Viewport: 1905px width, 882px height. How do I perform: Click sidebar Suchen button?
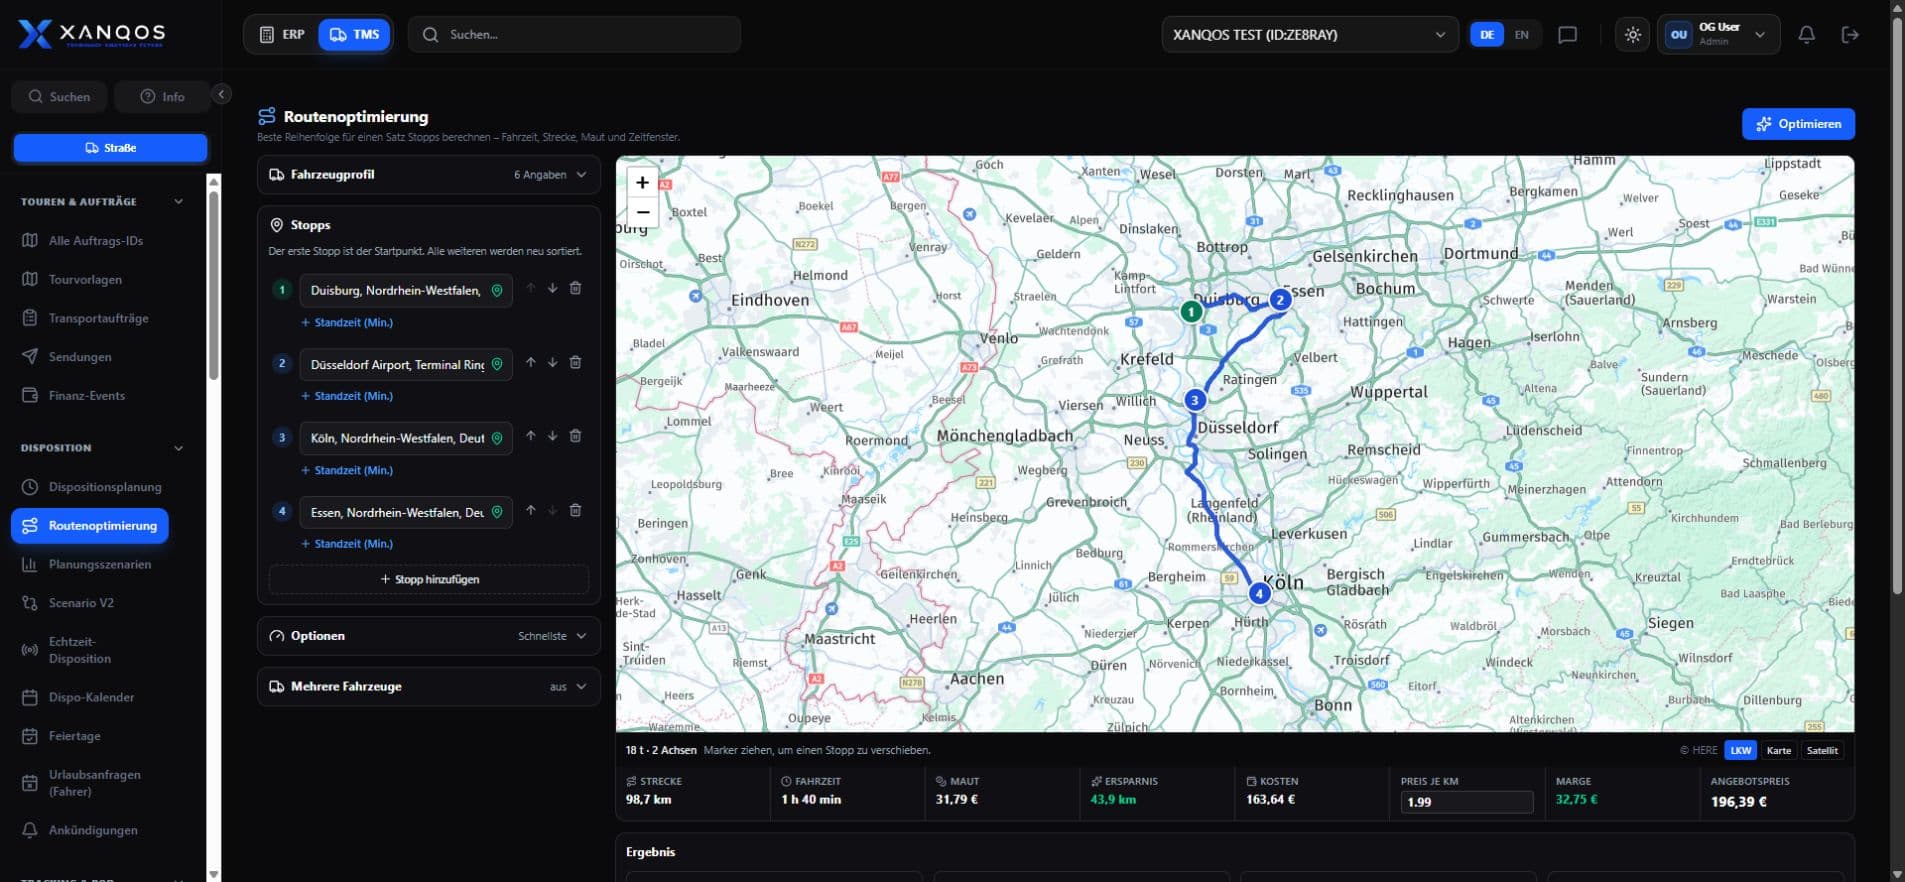[60, 97]
